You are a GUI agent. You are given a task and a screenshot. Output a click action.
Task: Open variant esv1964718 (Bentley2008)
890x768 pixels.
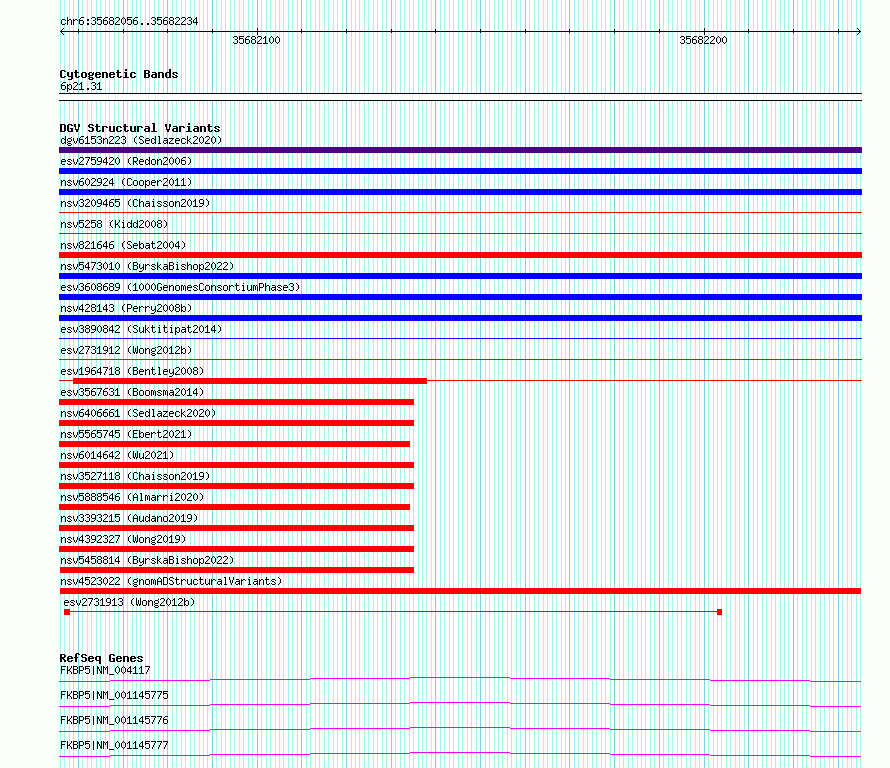[x=132, y=371]
